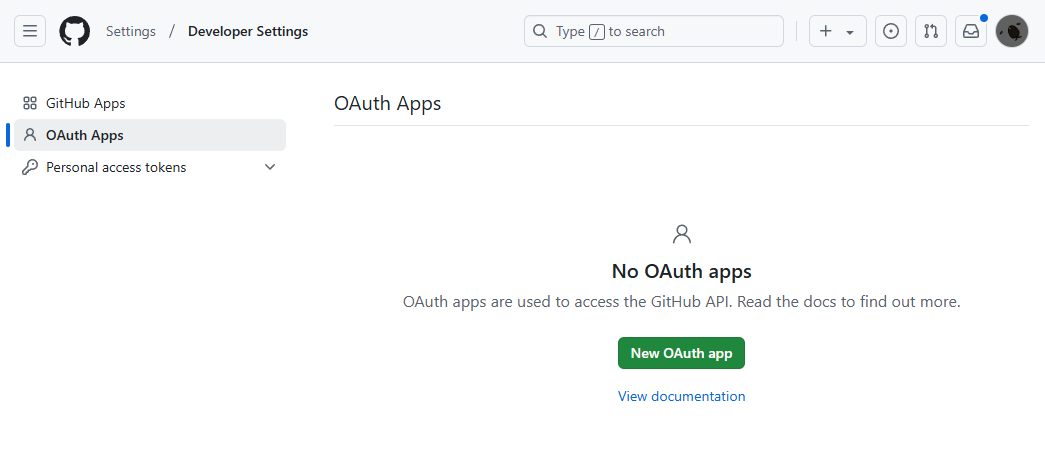Click the GitHub Apps grid icon
The image size is (1045, 453).
coord(29,103)
